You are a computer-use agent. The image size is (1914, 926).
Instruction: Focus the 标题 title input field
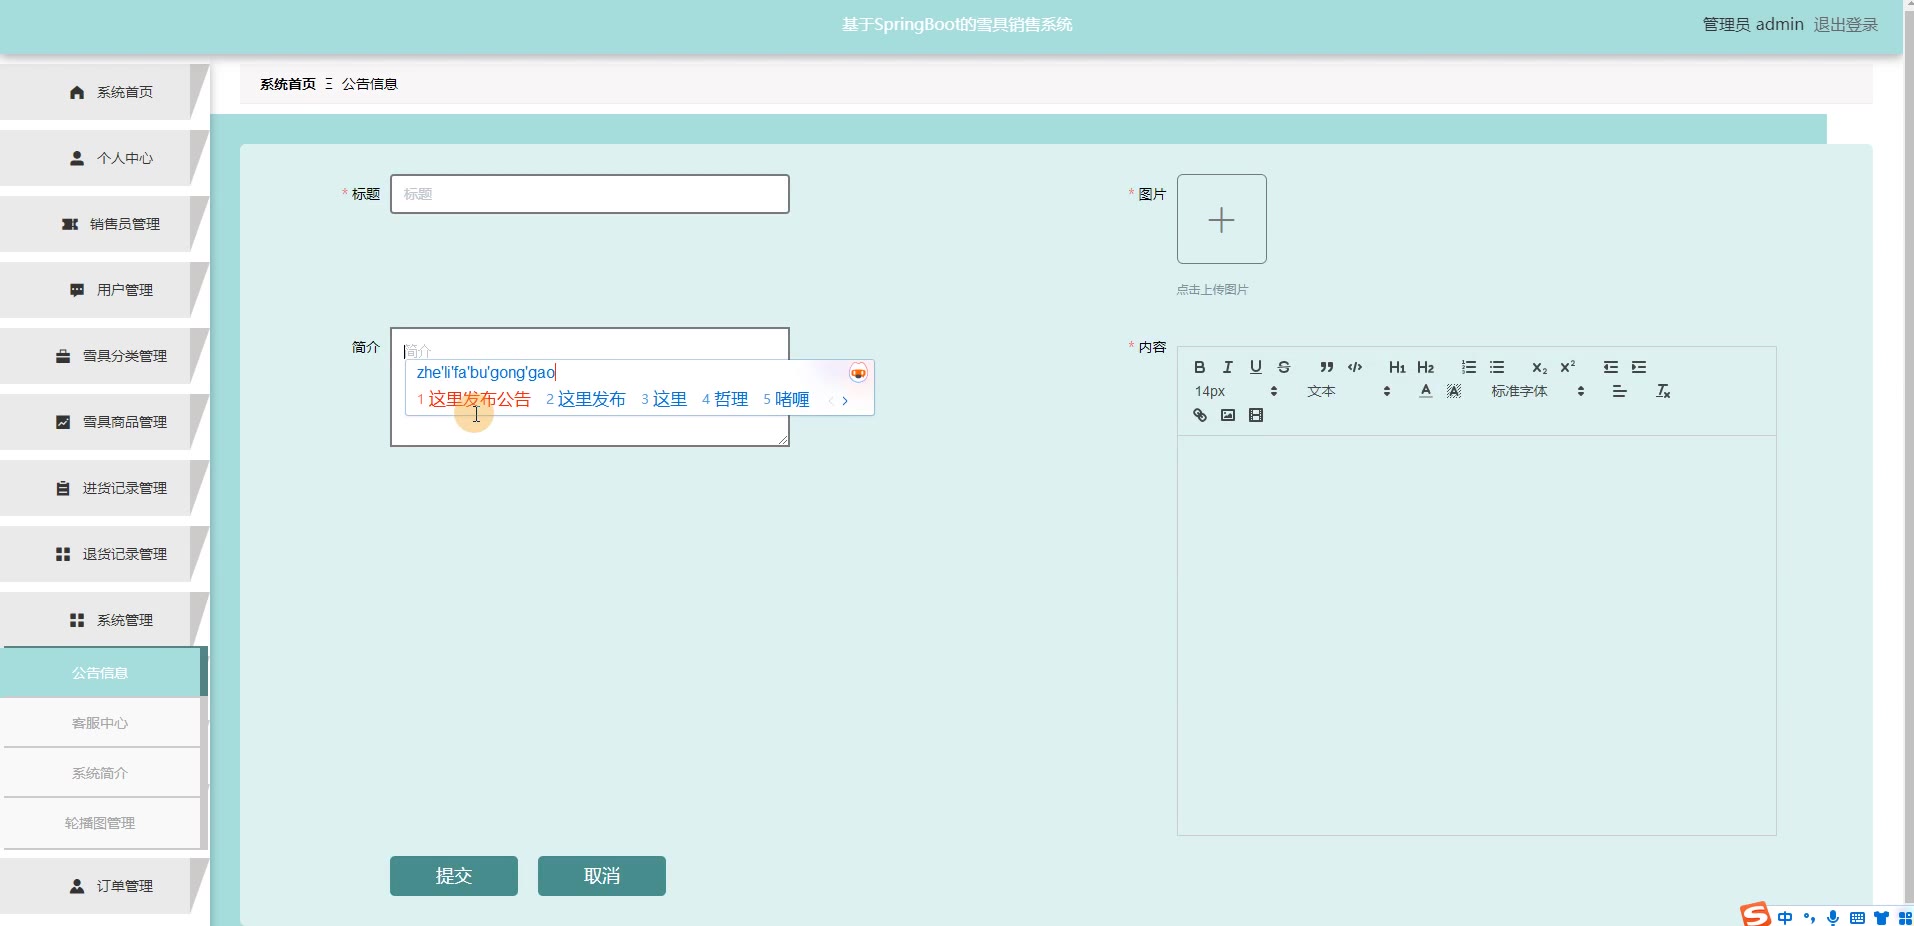(x=590, y=194)
